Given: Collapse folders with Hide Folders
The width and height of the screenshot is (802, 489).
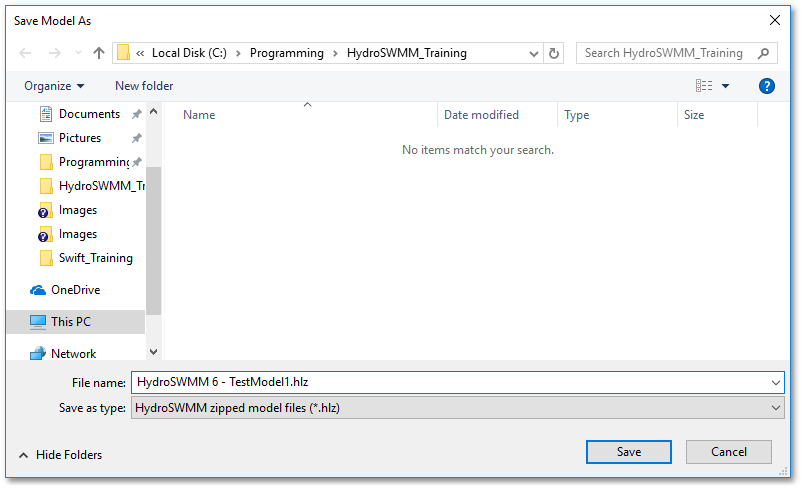Looking at the screenshot, I should tap(60, 455).
